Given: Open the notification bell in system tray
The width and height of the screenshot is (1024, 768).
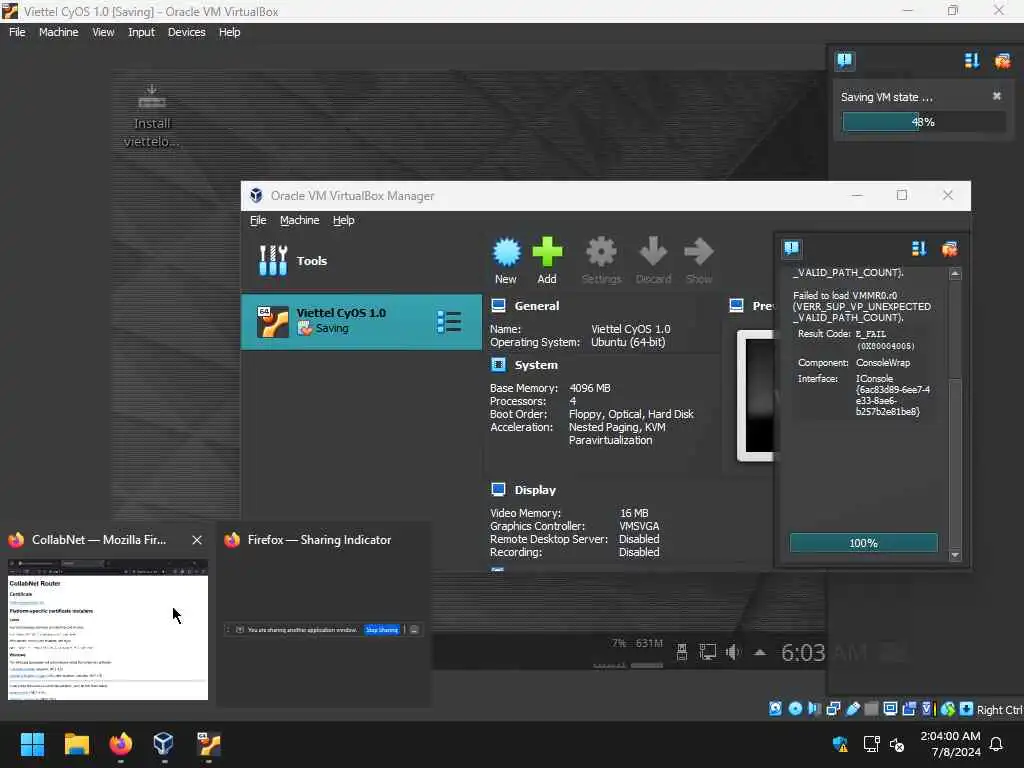Looking at the screenshot, I should (x=997, y=744).
